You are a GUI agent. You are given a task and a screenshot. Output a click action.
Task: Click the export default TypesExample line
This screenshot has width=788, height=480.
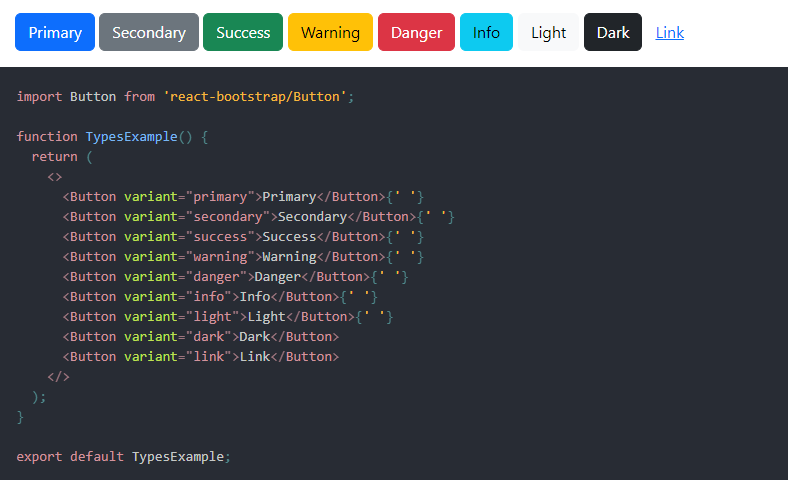tap(124, 456)
